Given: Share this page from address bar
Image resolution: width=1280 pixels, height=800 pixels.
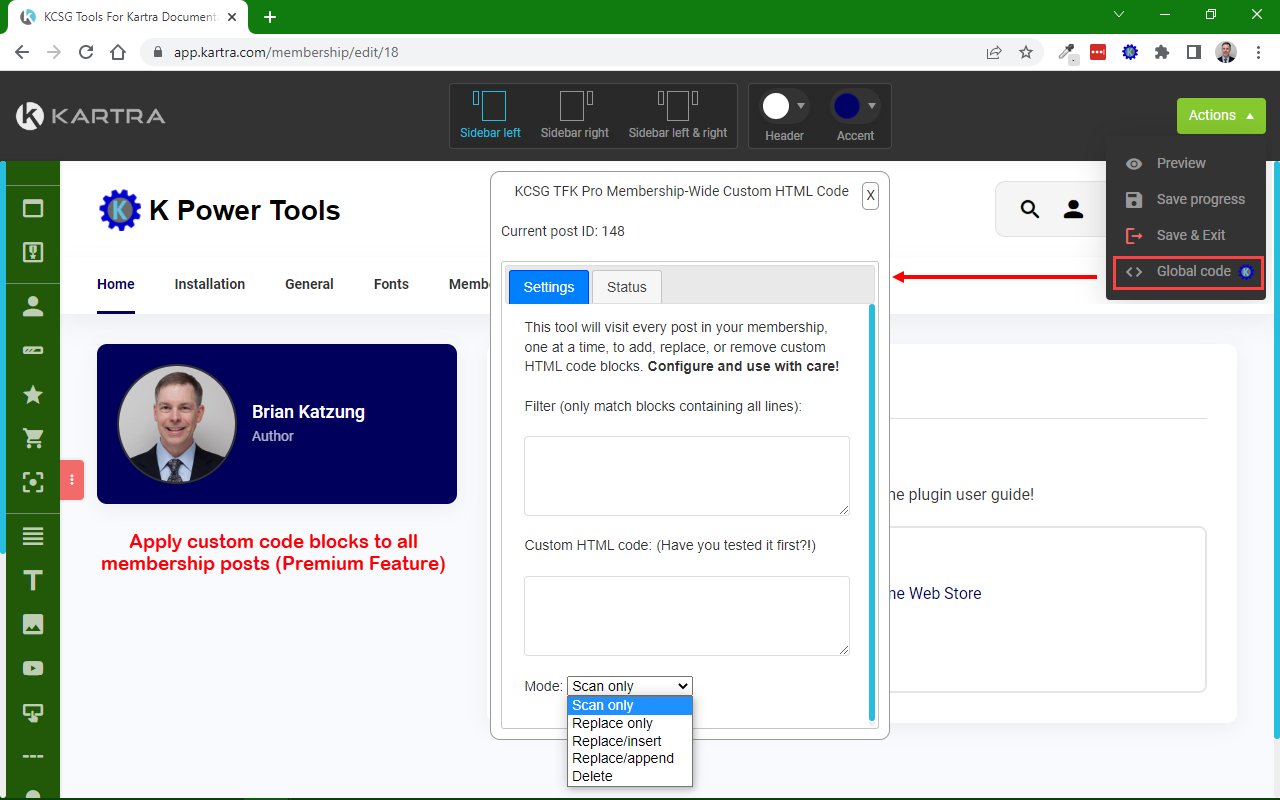Looking at the screenshot, I should point(994,52).
